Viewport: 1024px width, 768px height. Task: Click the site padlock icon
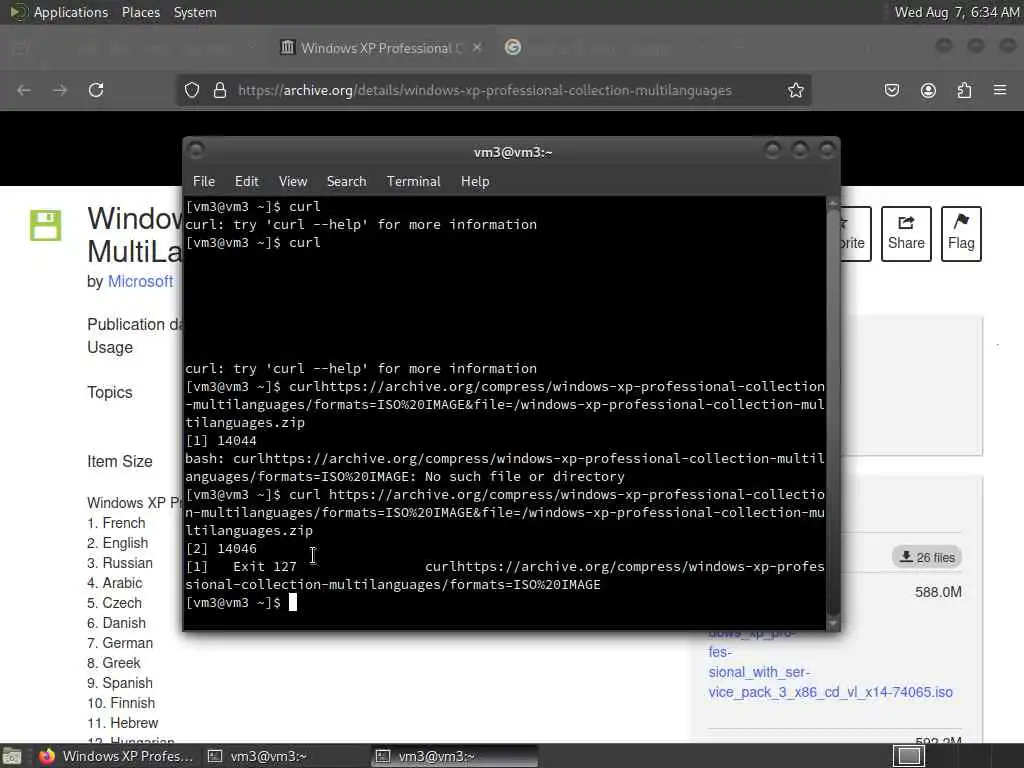[x=220, y=90]
